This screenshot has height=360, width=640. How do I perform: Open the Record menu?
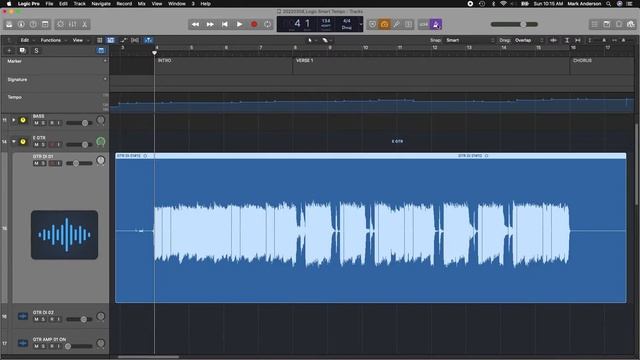pyautogui.click(x=124, y=4)
